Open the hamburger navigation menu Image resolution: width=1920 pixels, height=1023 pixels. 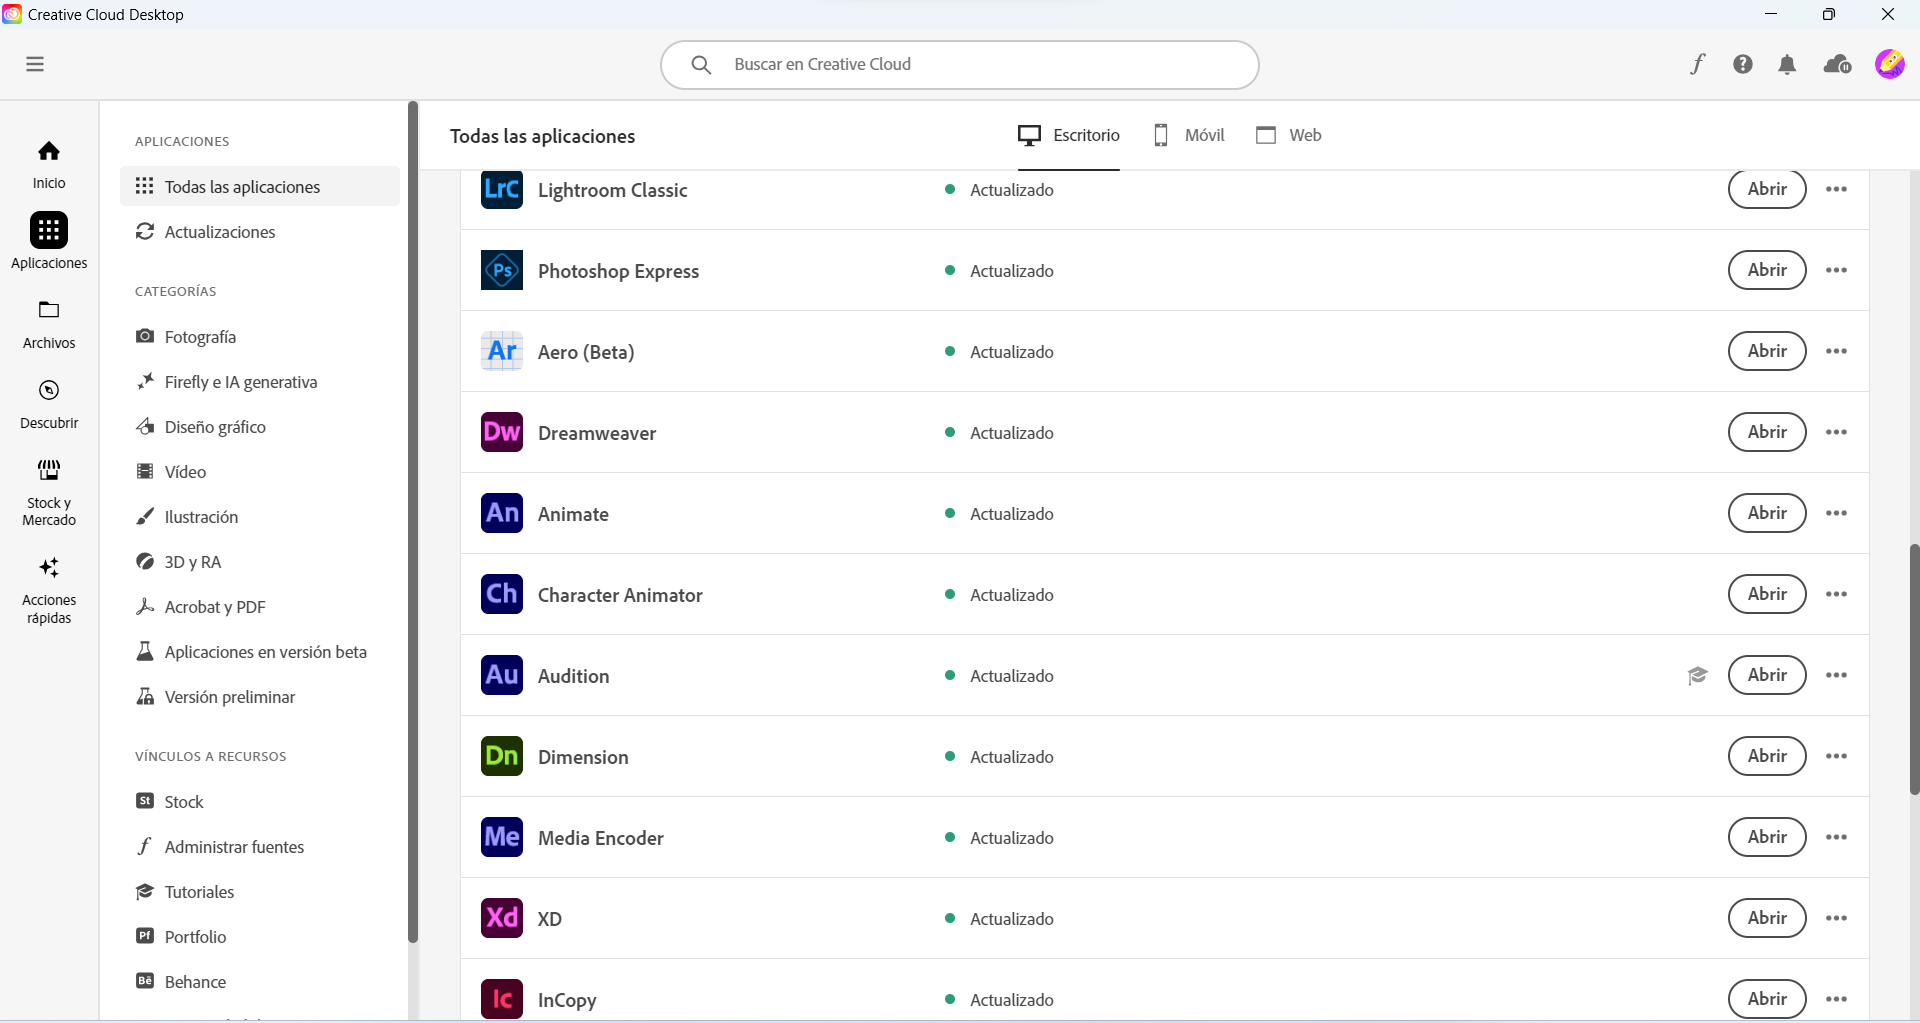[x=34, y=63]
